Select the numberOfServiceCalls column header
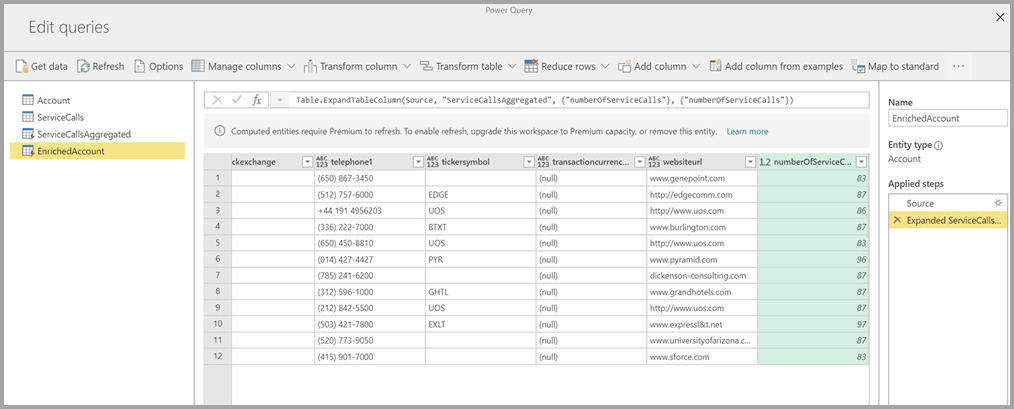This screenshot has height=409, width=1014. pos(812,162)
